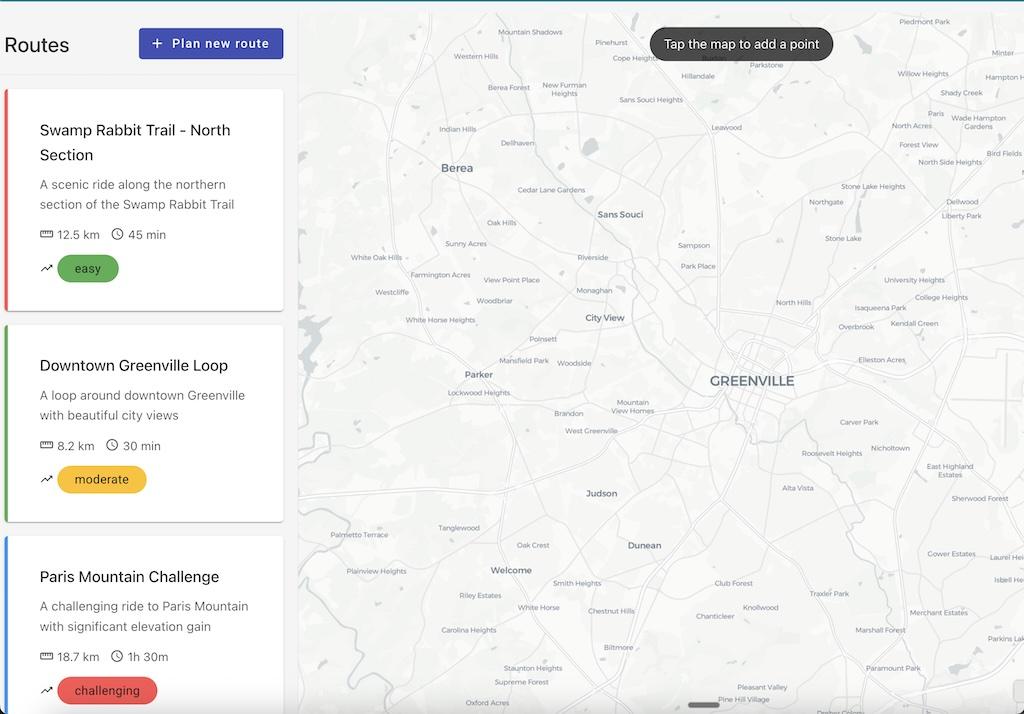Click the Parker label on the map
Screen dimensions: 1024x714
tap(479, 374)
